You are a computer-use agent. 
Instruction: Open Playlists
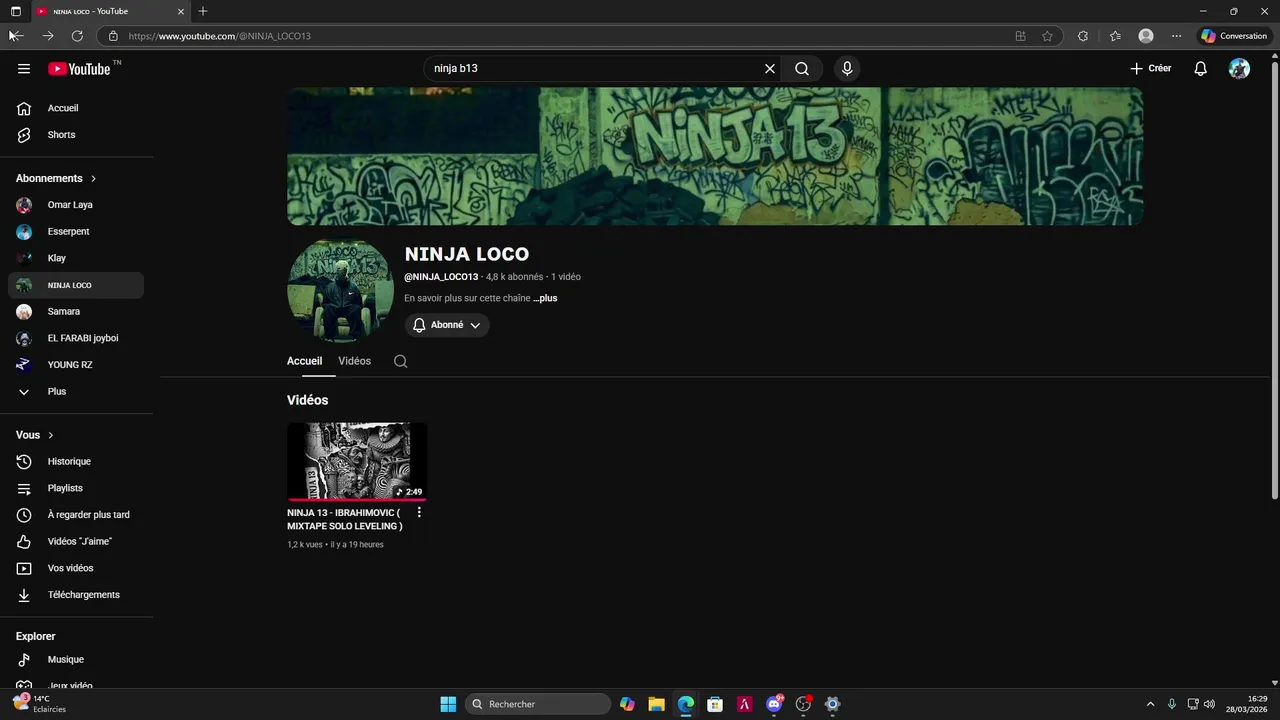pos(76,488)
